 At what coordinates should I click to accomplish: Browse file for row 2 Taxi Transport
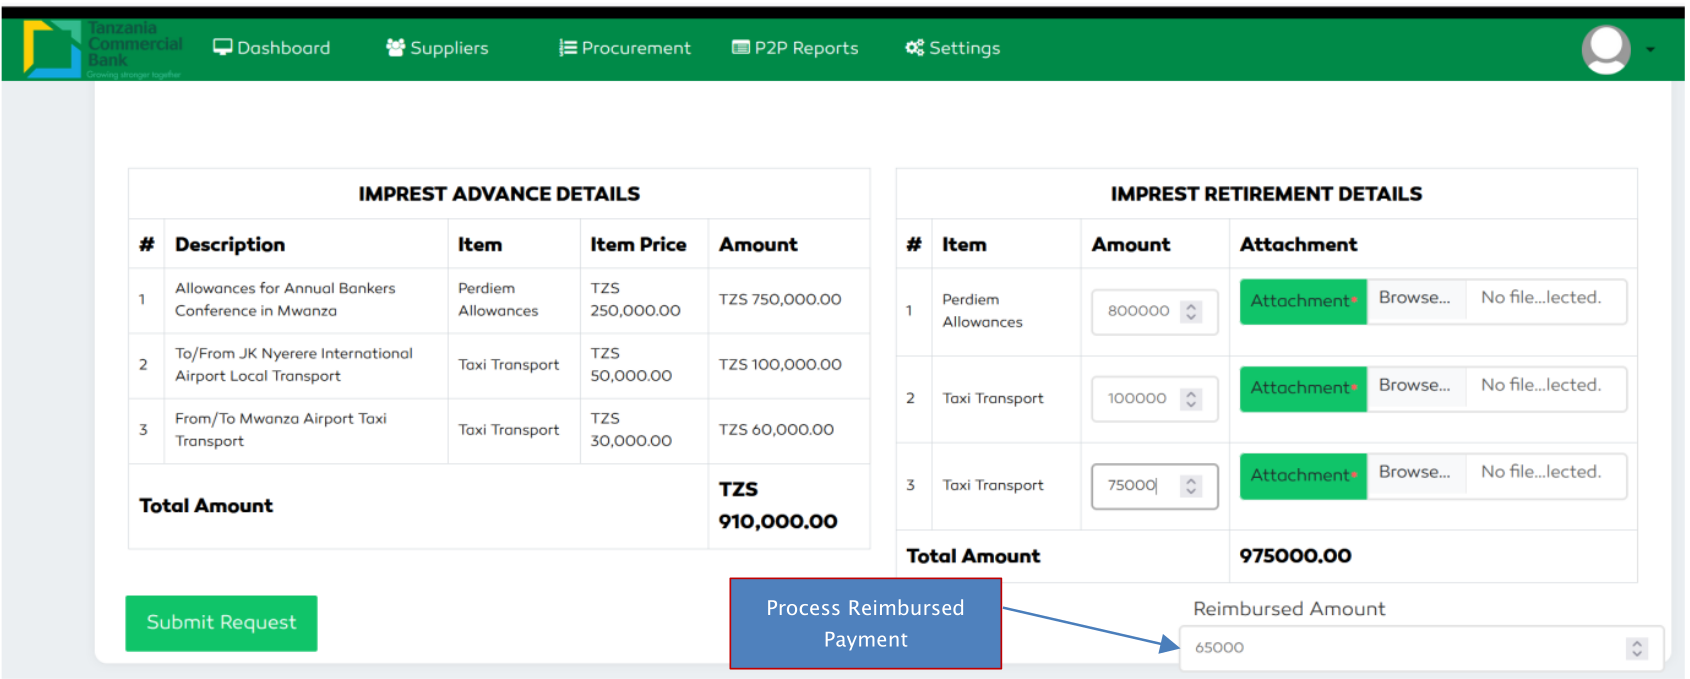tap(1414, 385)
